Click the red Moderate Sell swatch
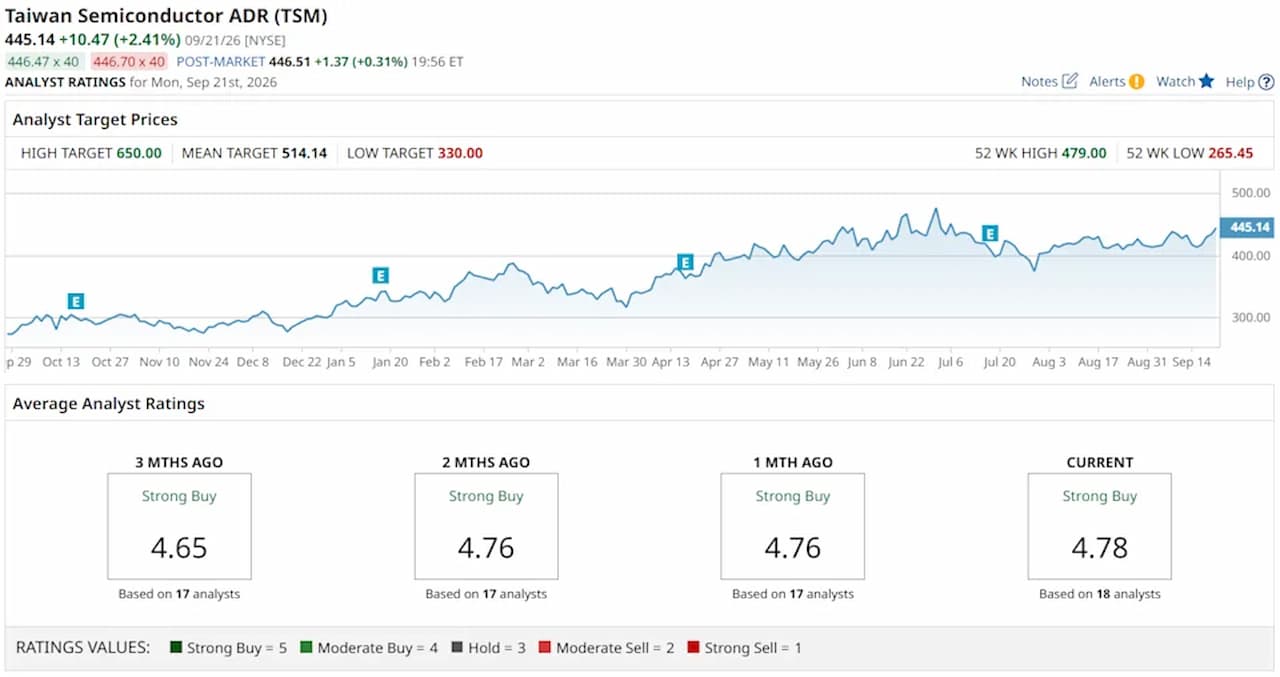1280x677 pixels. (x=545, y=648)
